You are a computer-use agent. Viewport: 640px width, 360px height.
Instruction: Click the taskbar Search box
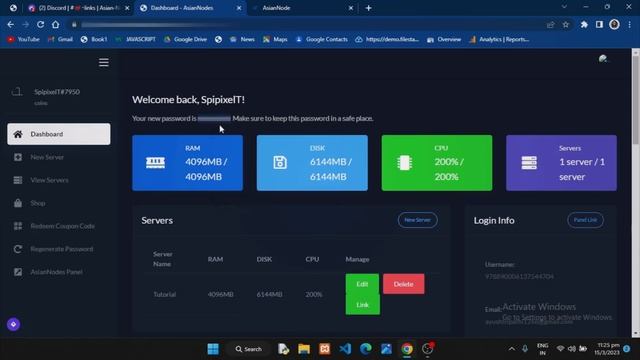(249, 349)
